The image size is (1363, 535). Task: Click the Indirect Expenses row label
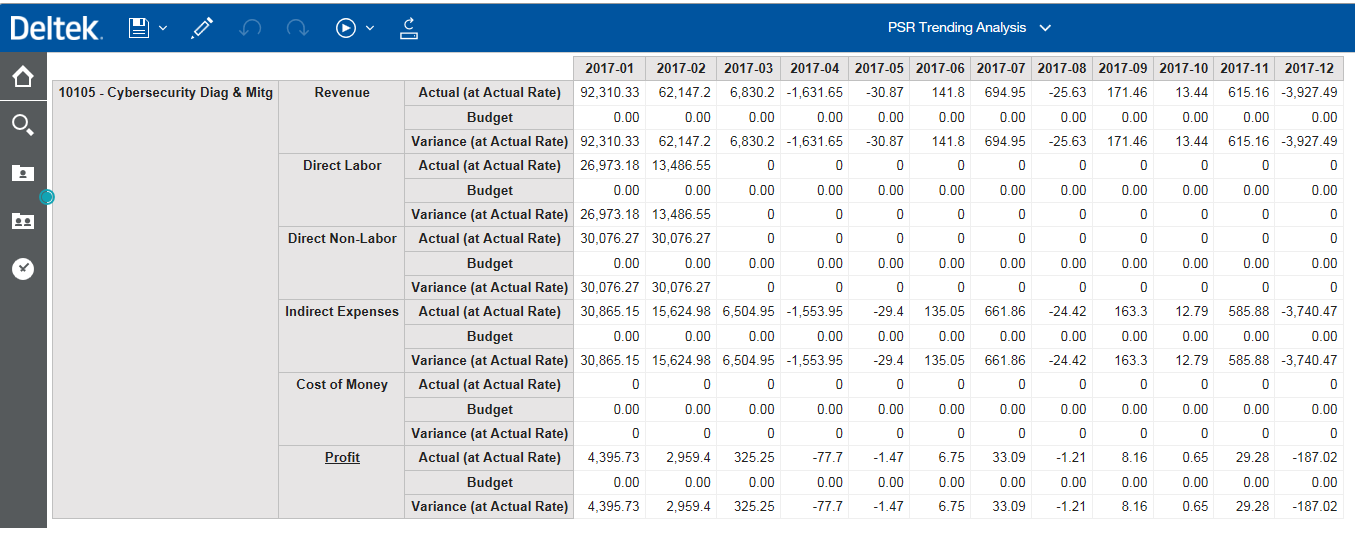pyautogui.click(x=342, y=311)
